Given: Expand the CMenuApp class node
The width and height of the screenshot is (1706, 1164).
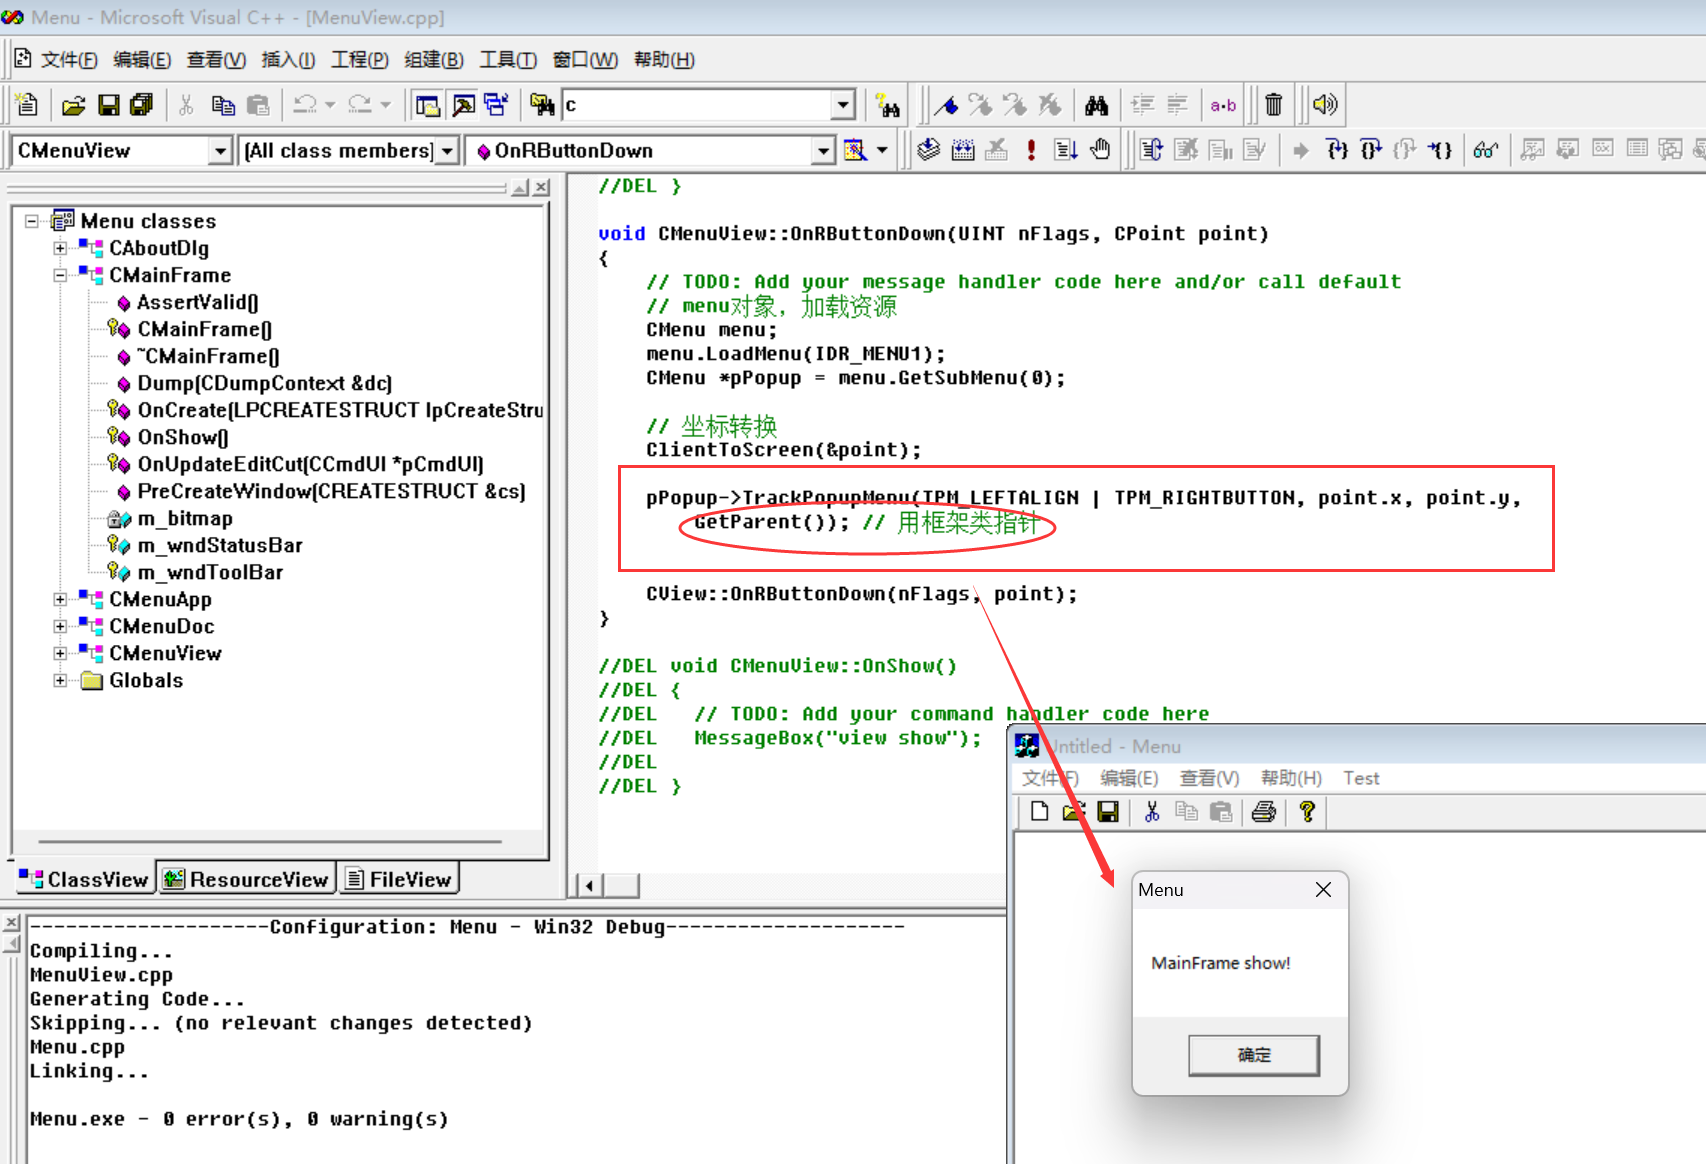Looking at the screenshot, I should (60, 599).
